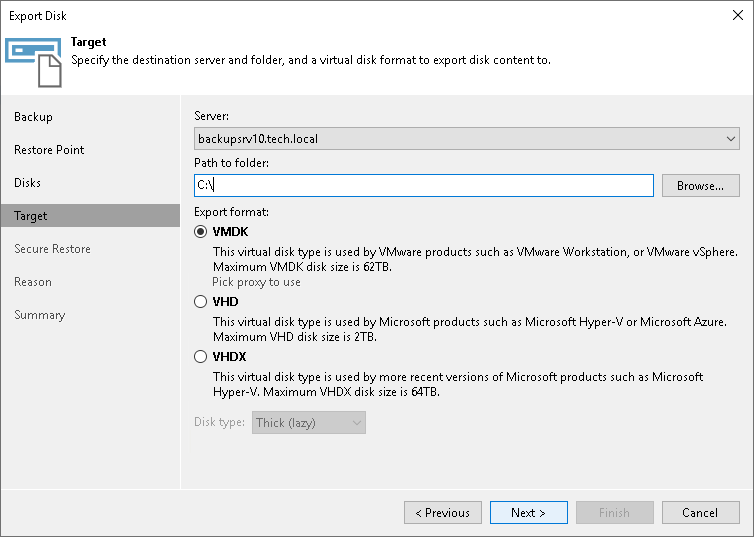Close the Export Disk dialog
Viewport: 754px width, 537px height.
point(735,15)
